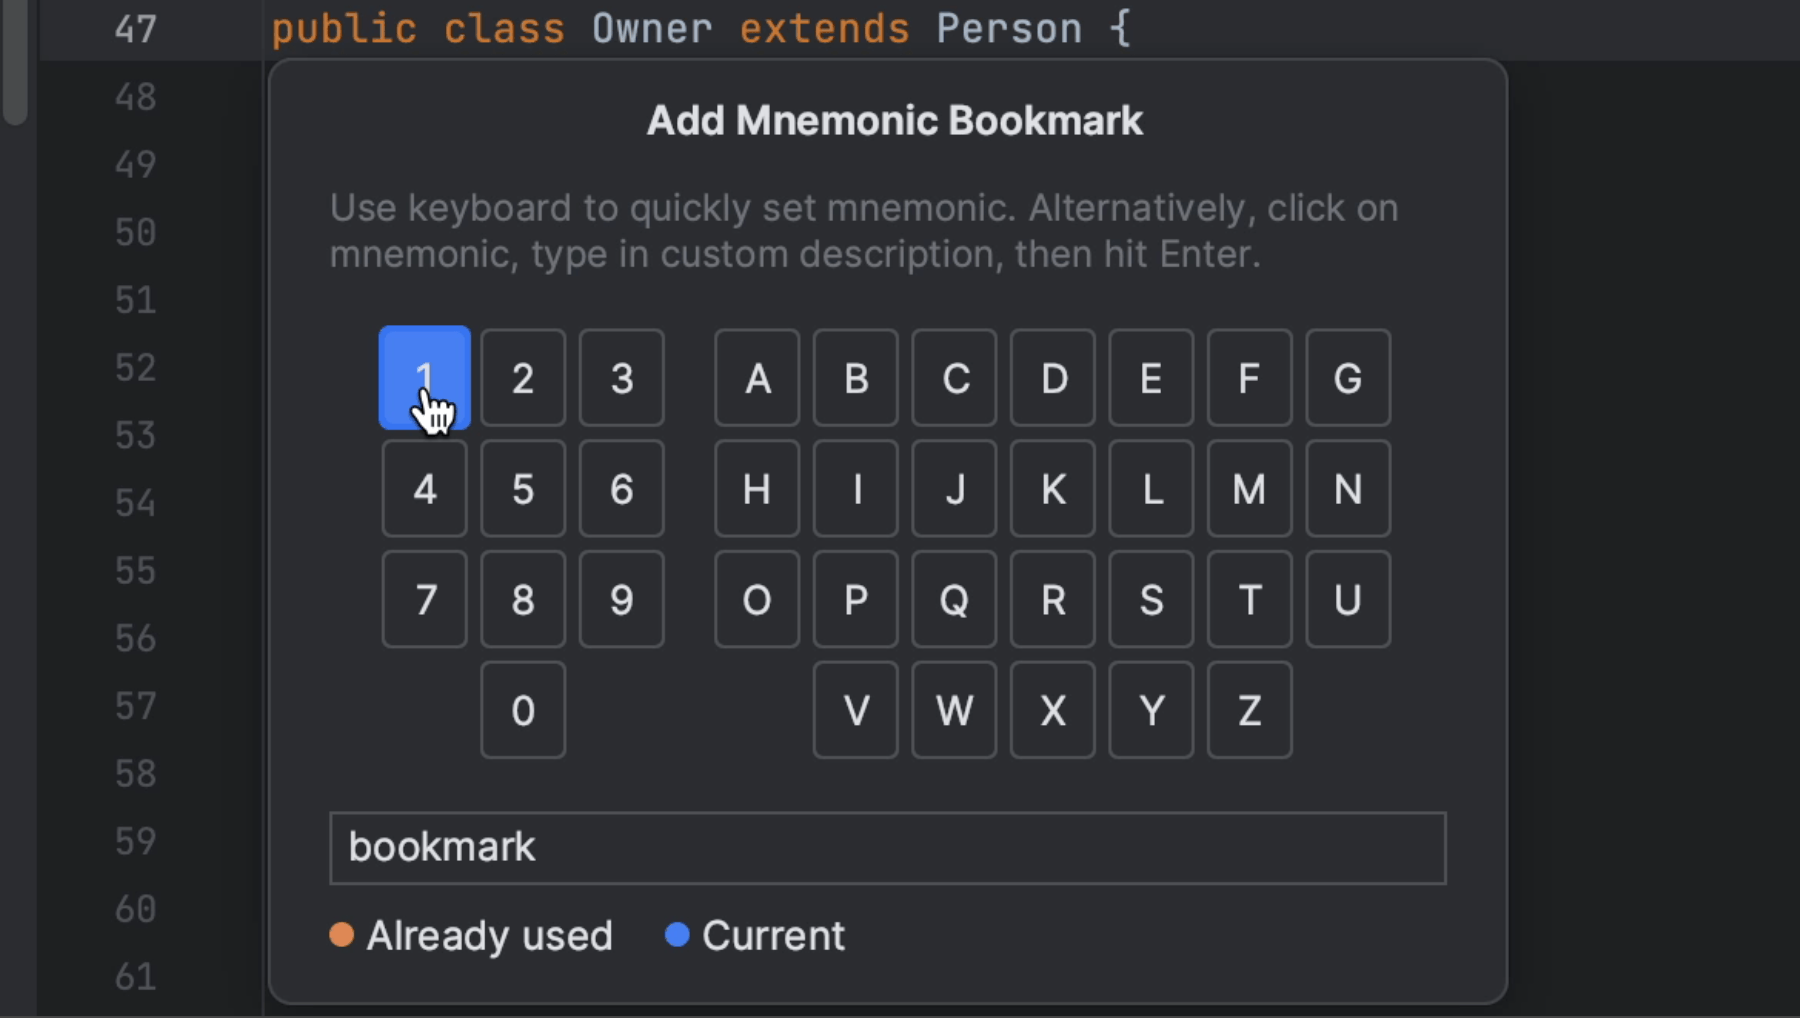Assign mnemonic letter N
The height and width of the screenshot is (1018, 1800).
(x=1348, y=489)
